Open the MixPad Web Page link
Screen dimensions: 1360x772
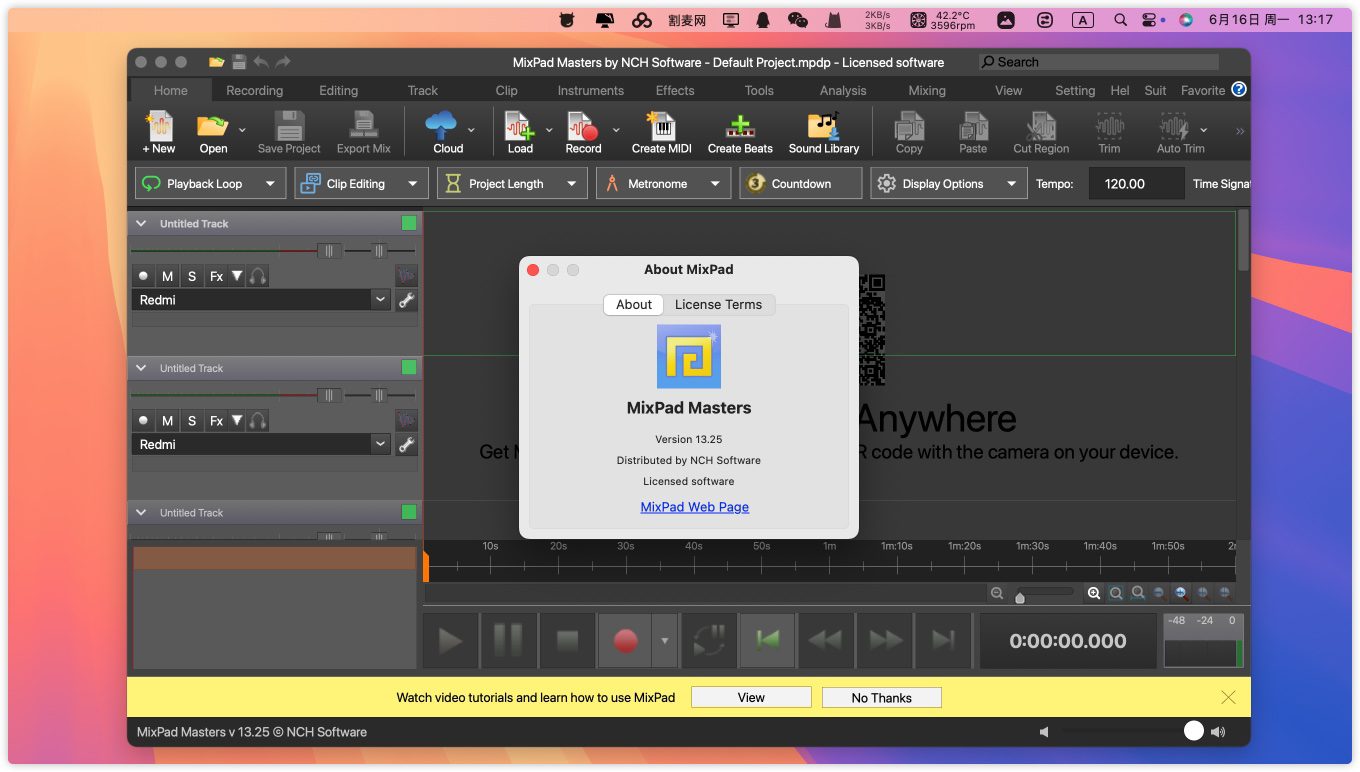point(694,507)
